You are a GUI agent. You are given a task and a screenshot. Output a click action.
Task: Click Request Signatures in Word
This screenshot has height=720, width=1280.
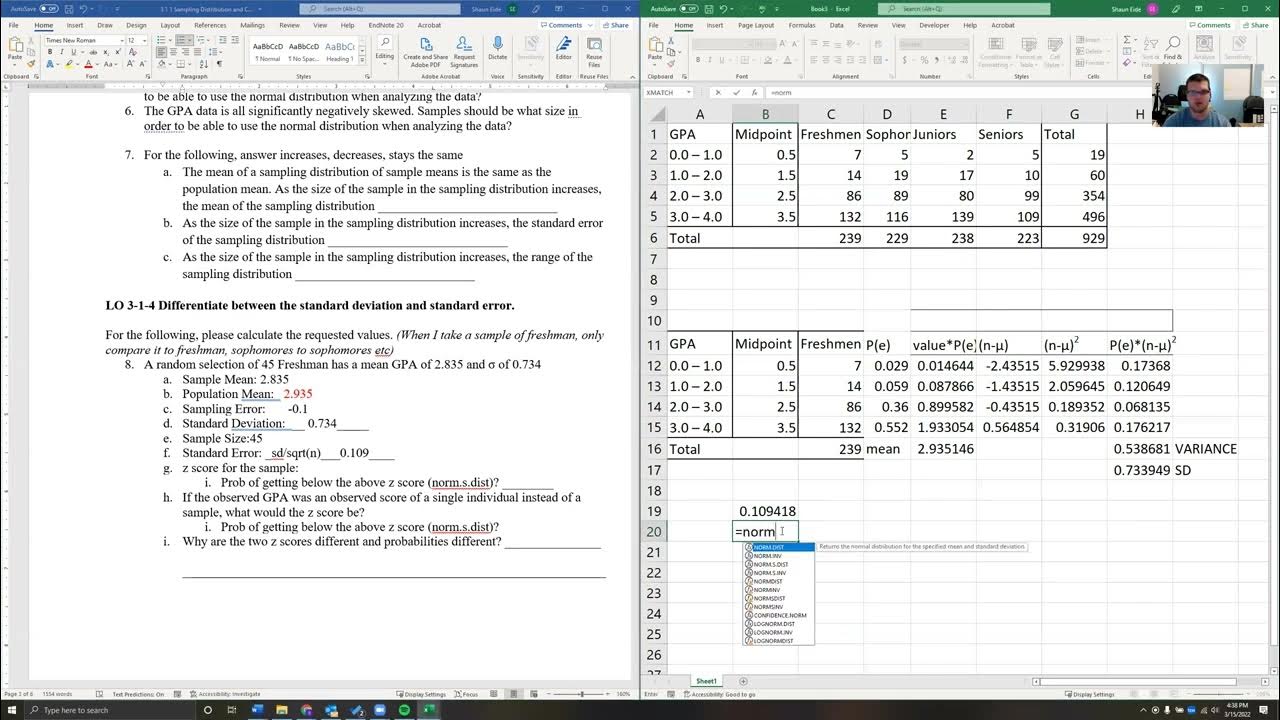(464, 52)
